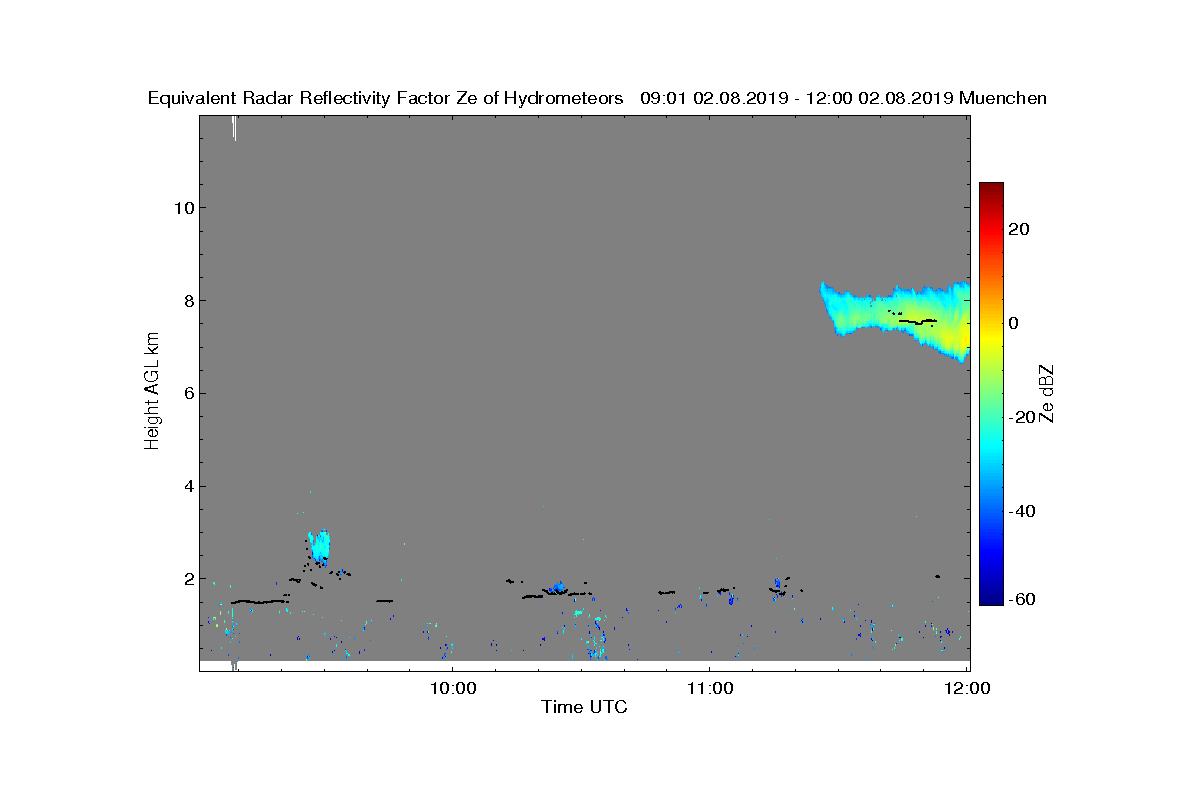Click the date range '09:01 02.08.2019 - 12:00 02.08.2019 Muenchen'
Viewport: 1200px width, 800px height.
click(x=844, y=98)
